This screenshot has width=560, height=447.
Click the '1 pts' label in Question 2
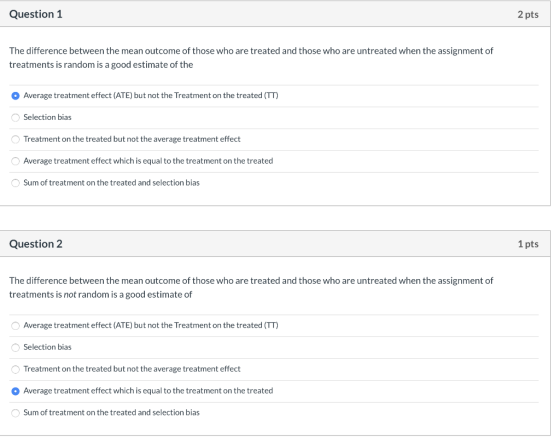coord(528,244)
